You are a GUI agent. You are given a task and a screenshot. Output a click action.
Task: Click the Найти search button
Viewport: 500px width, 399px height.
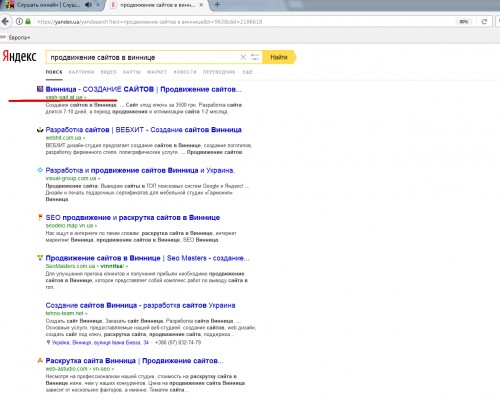[x=279, y=57]
